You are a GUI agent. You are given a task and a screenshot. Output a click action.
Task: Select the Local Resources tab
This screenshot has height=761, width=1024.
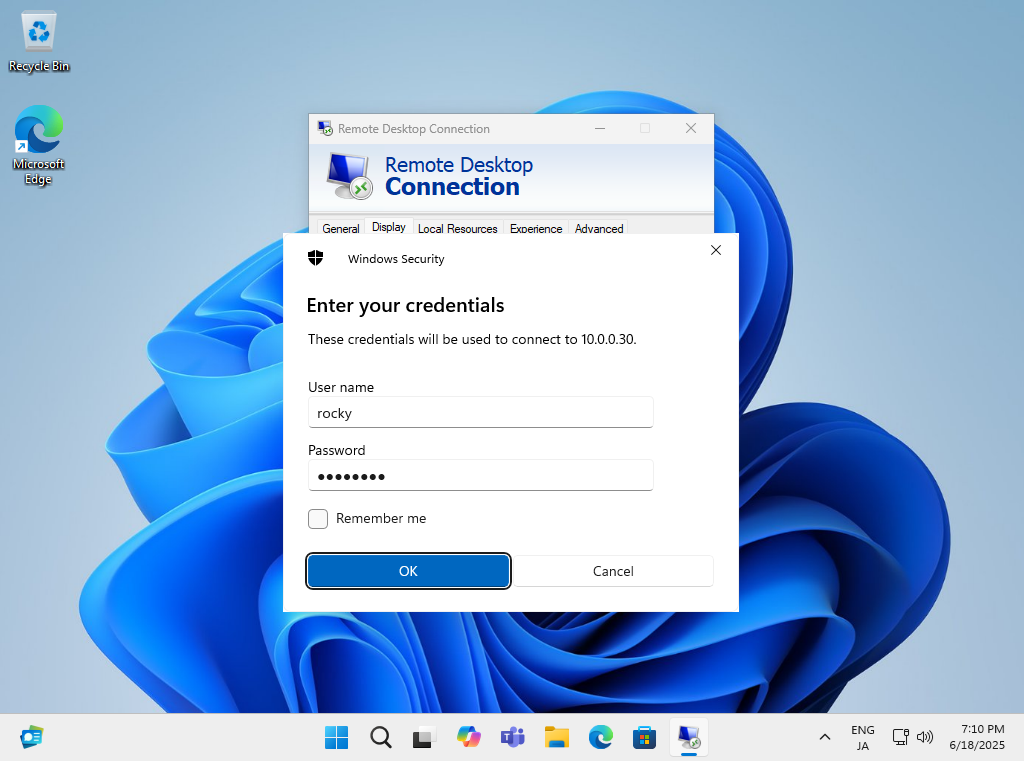(457, 229)
